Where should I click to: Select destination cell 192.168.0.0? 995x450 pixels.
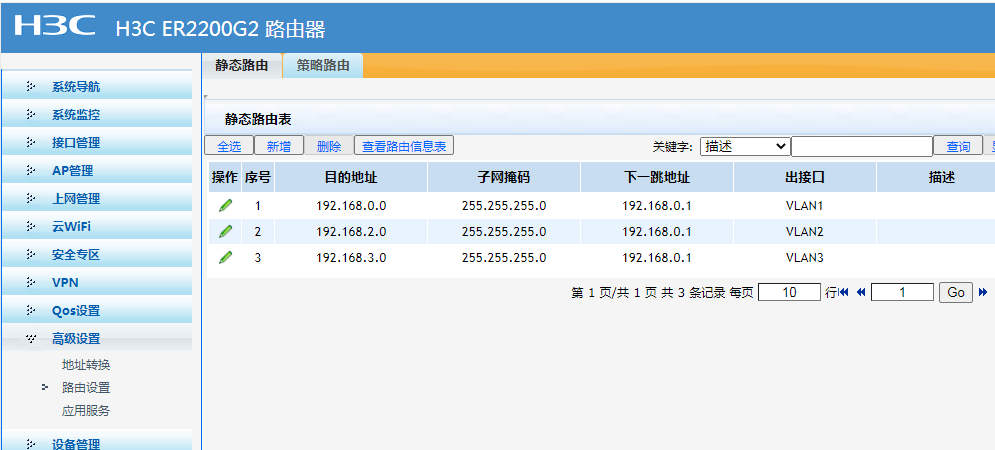tap(351, 206)
